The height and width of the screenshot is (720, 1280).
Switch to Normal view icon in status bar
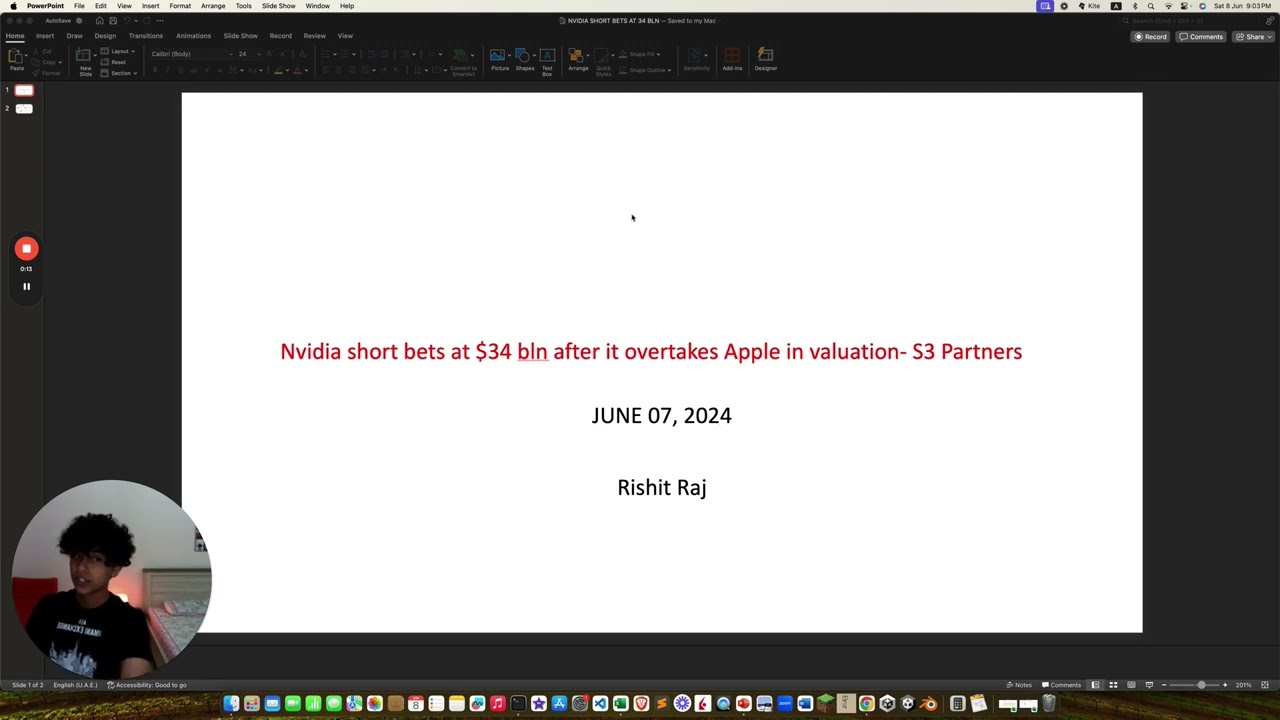click(1095, 685)
